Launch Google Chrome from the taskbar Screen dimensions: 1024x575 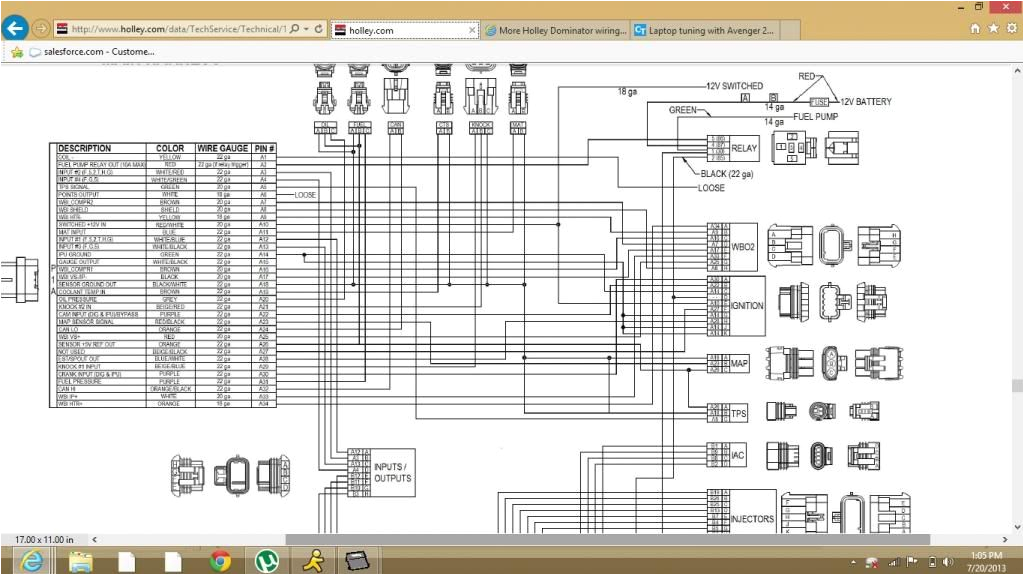click(221, 561)
